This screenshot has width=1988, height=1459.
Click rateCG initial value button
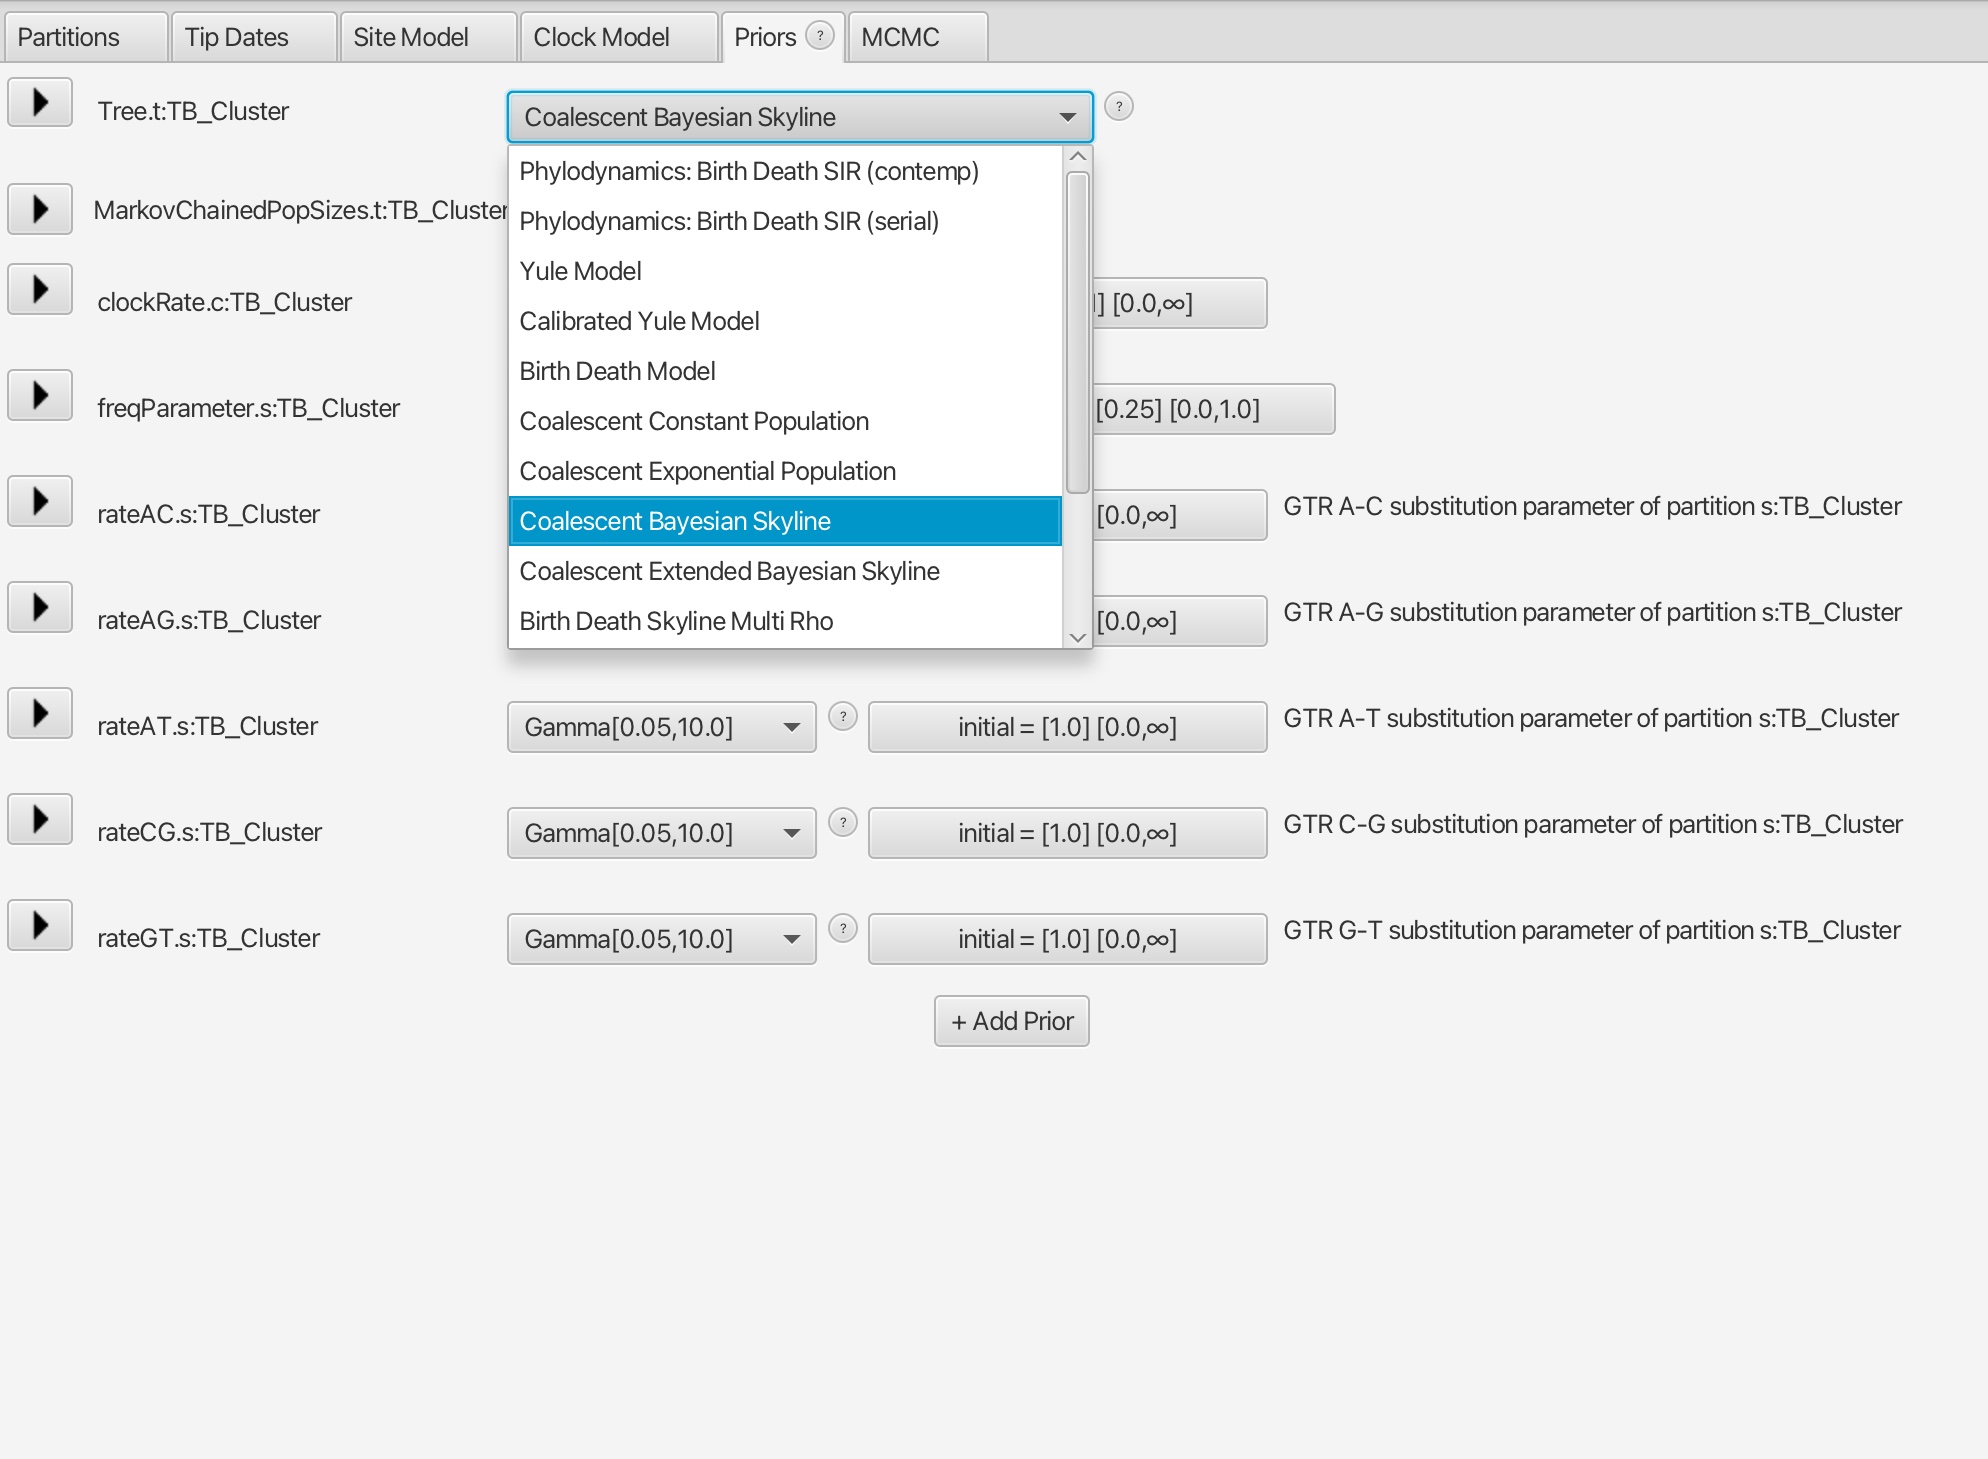click(x=1067, y=833)
